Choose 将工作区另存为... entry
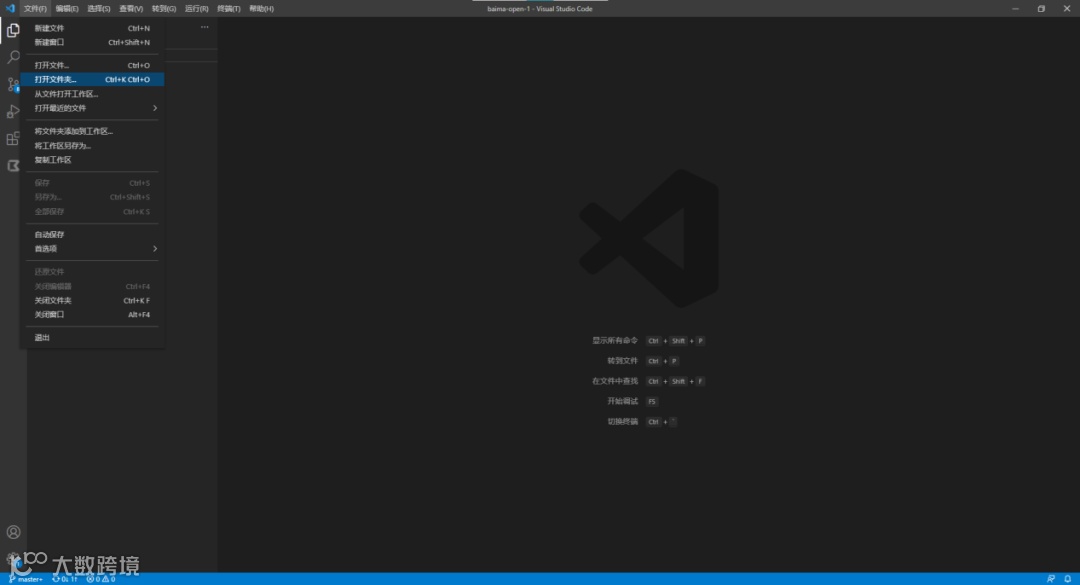 point(92,145)
